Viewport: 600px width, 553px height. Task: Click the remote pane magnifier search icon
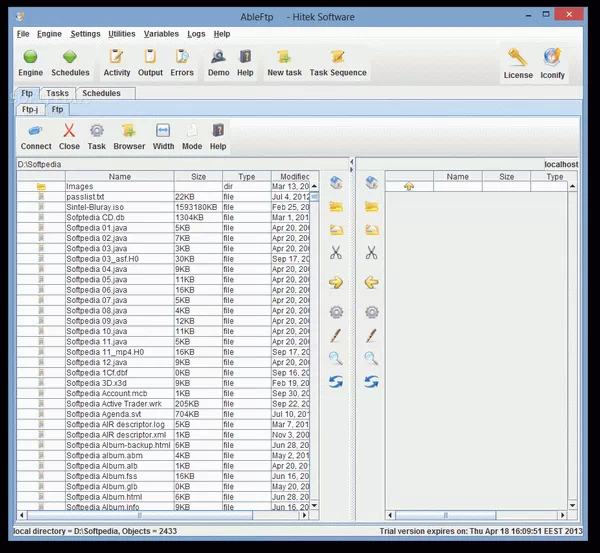pos(371,359)
